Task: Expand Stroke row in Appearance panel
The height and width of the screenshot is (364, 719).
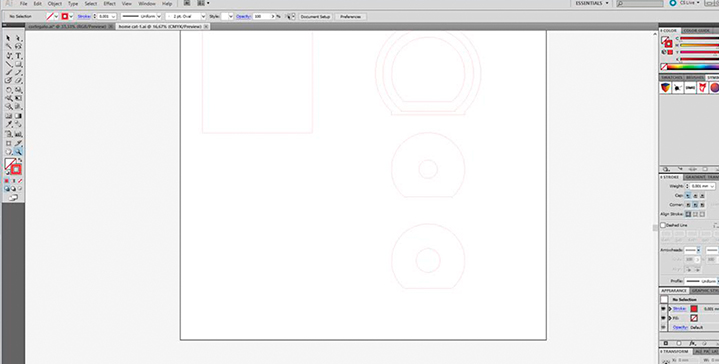Action: tap(670, 309)
